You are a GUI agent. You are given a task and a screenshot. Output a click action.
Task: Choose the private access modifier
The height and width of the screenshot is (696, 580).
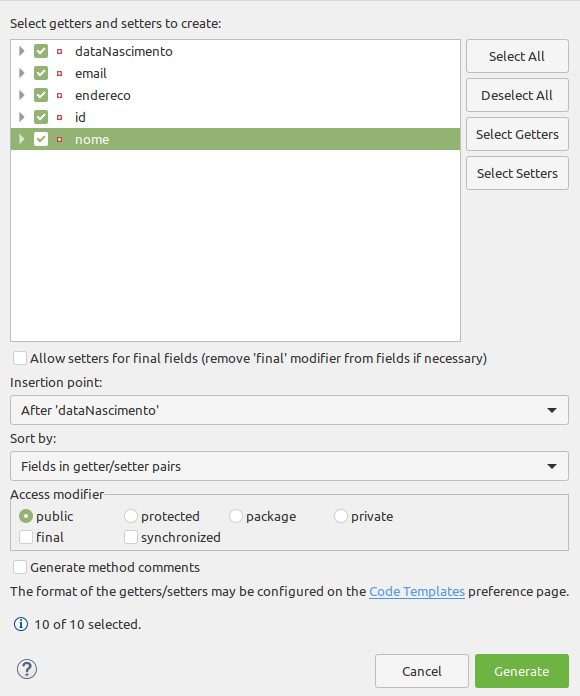tap(340, 516)
